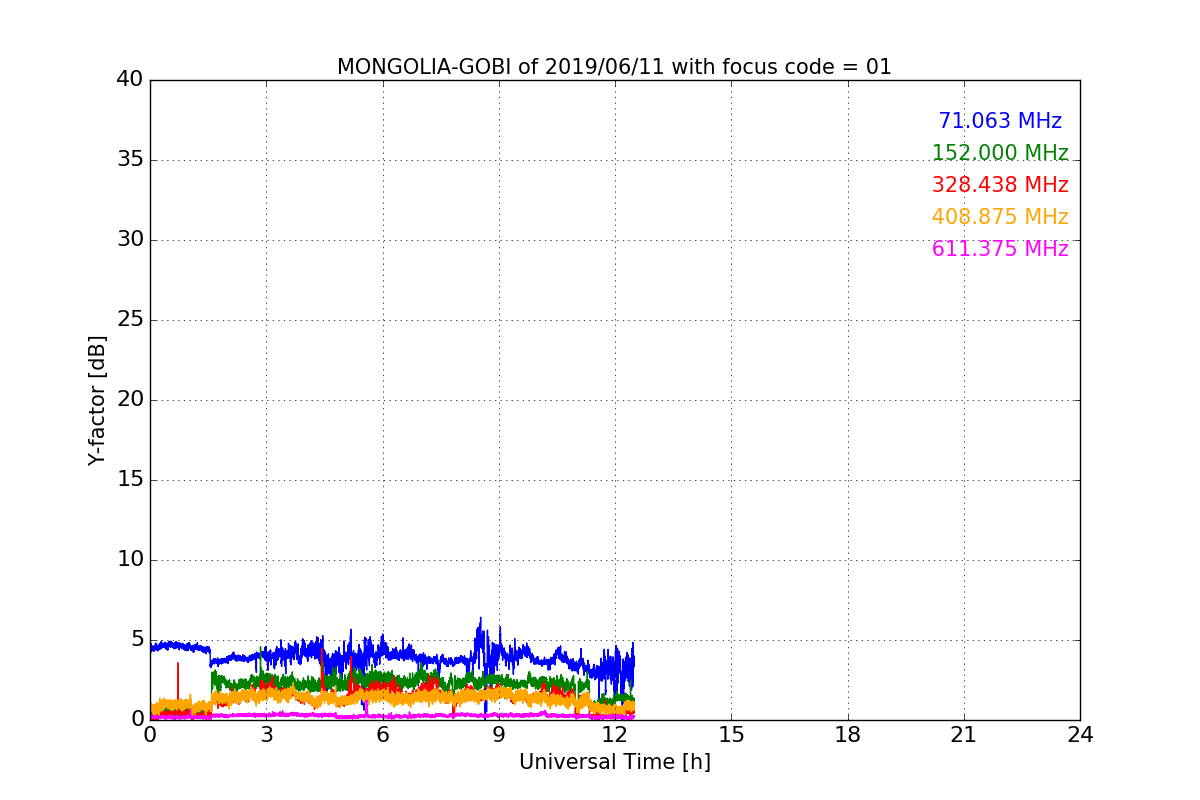This screenshot has height=800, width=1200.
Task: Select the 152.000 MHz legend label
Action: [1000, 153]
